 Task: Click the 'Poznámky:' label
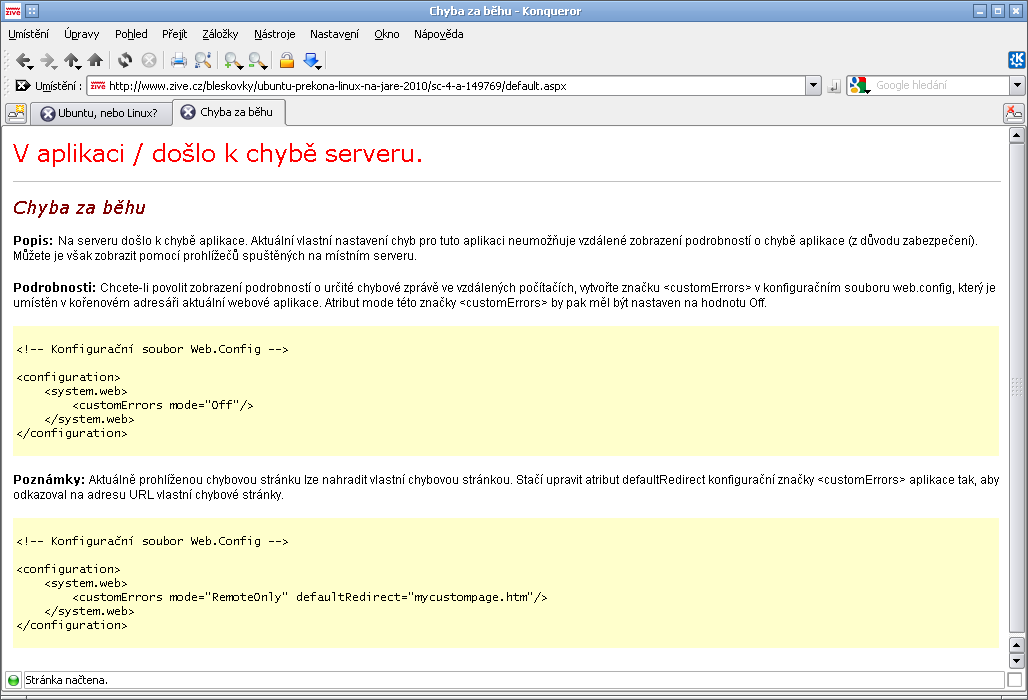49,480
